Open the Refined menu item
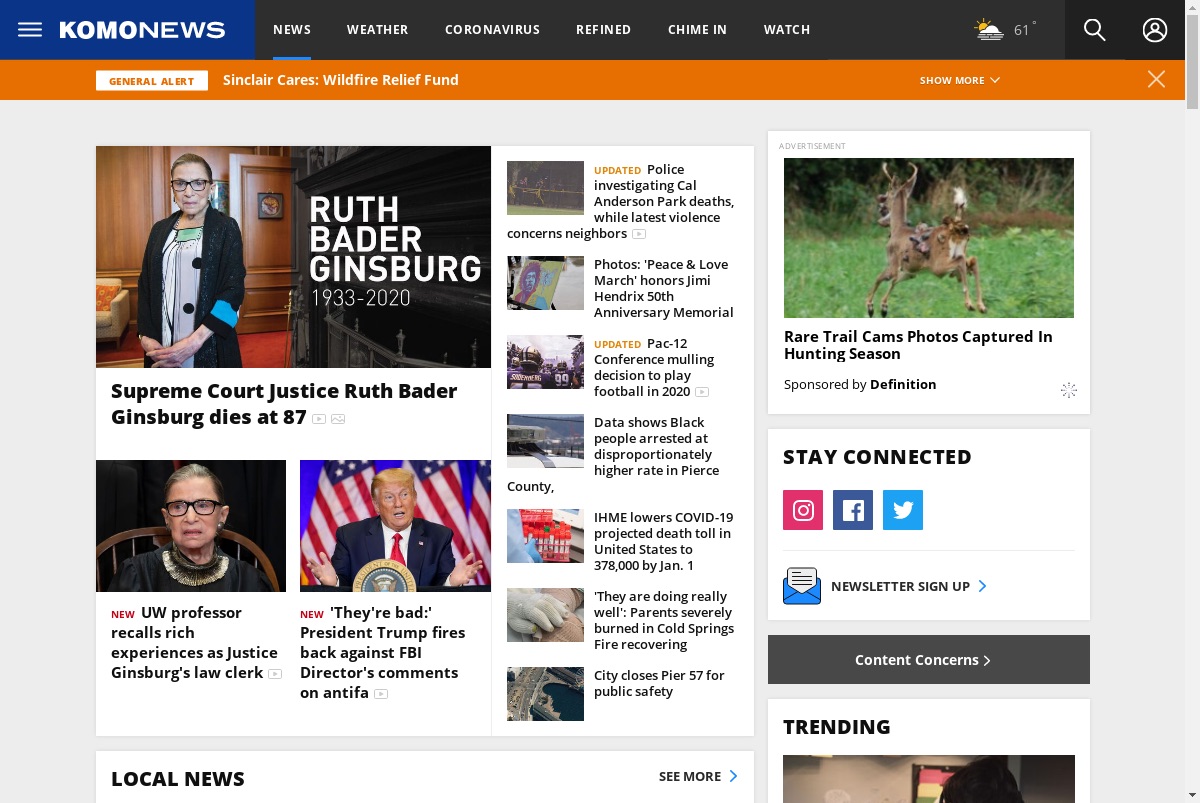The height and width of the screenshot is (803, 1200). [603, 30]
